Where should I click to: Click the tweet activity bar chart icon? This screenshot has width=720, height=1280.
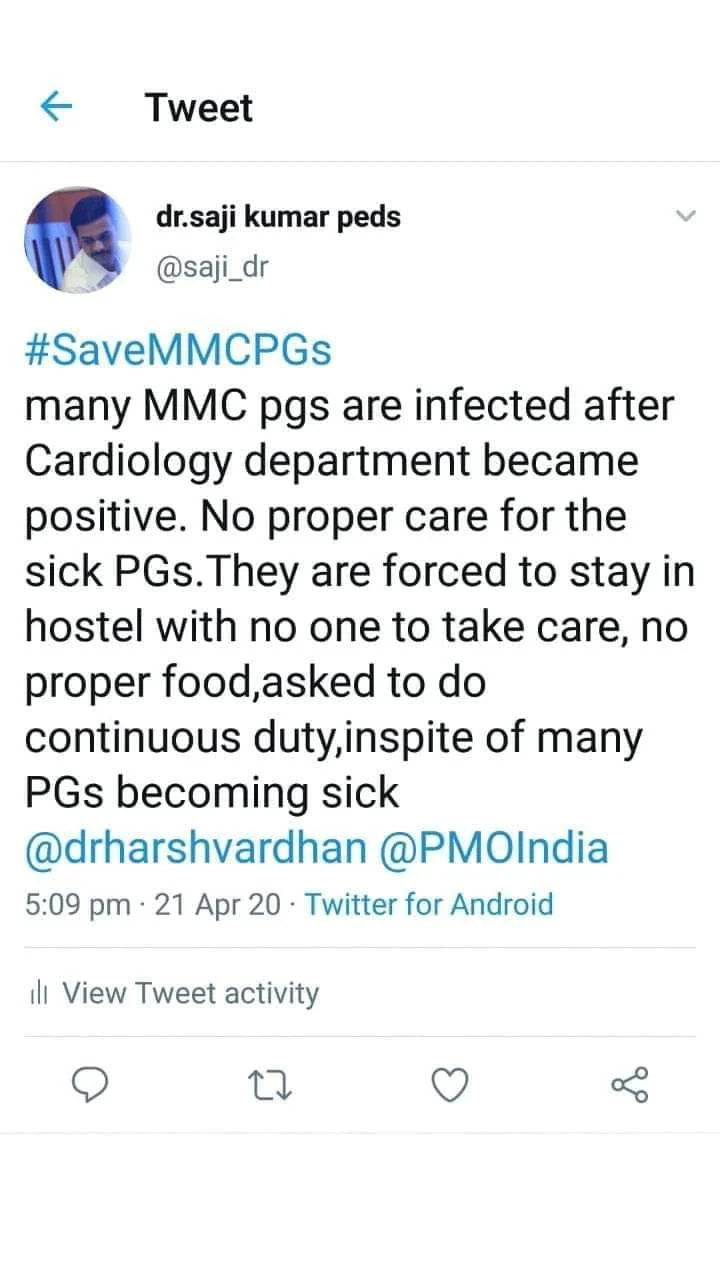(x=39, y=993)
